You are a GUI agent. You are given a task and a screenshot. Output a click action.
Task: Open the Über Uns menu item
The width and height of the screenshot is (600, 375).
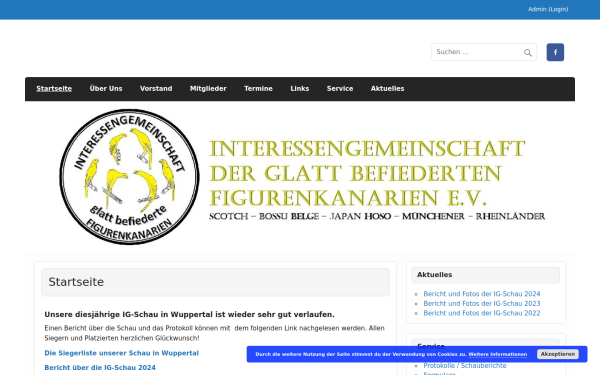106,89
